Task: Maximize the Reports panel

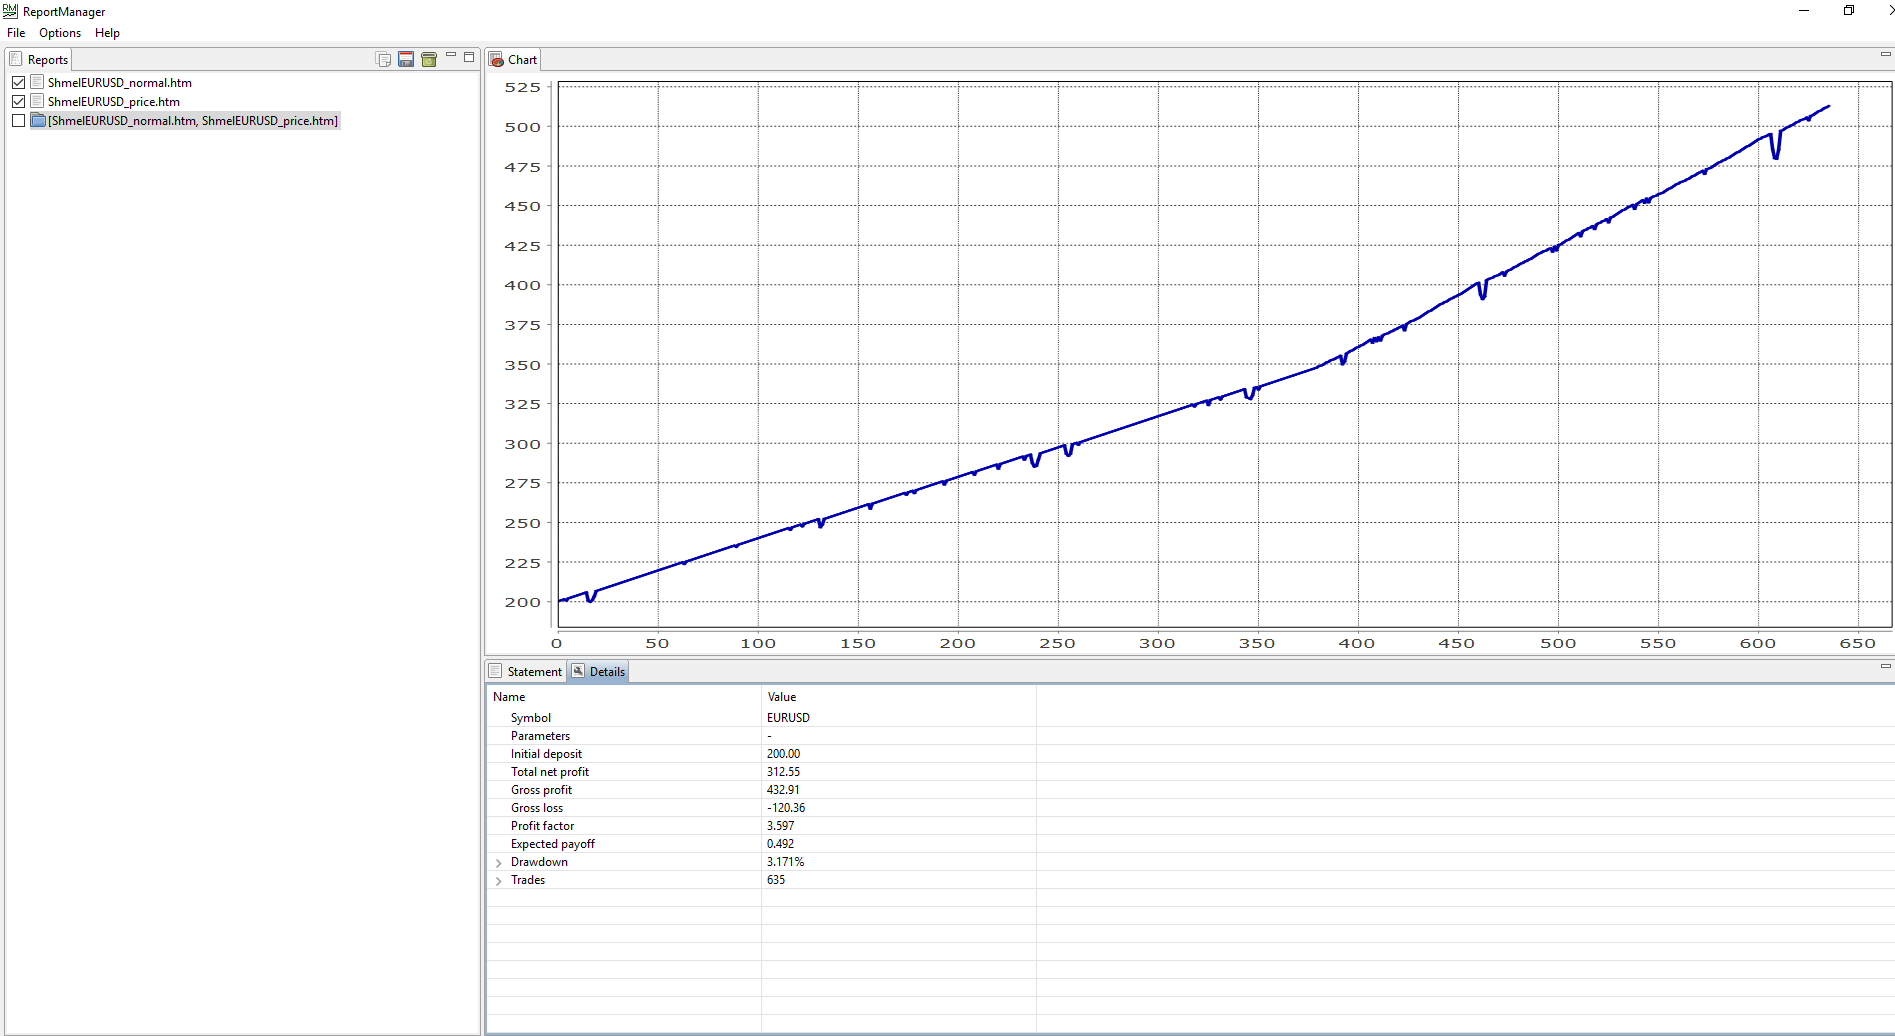Action: 469,57
